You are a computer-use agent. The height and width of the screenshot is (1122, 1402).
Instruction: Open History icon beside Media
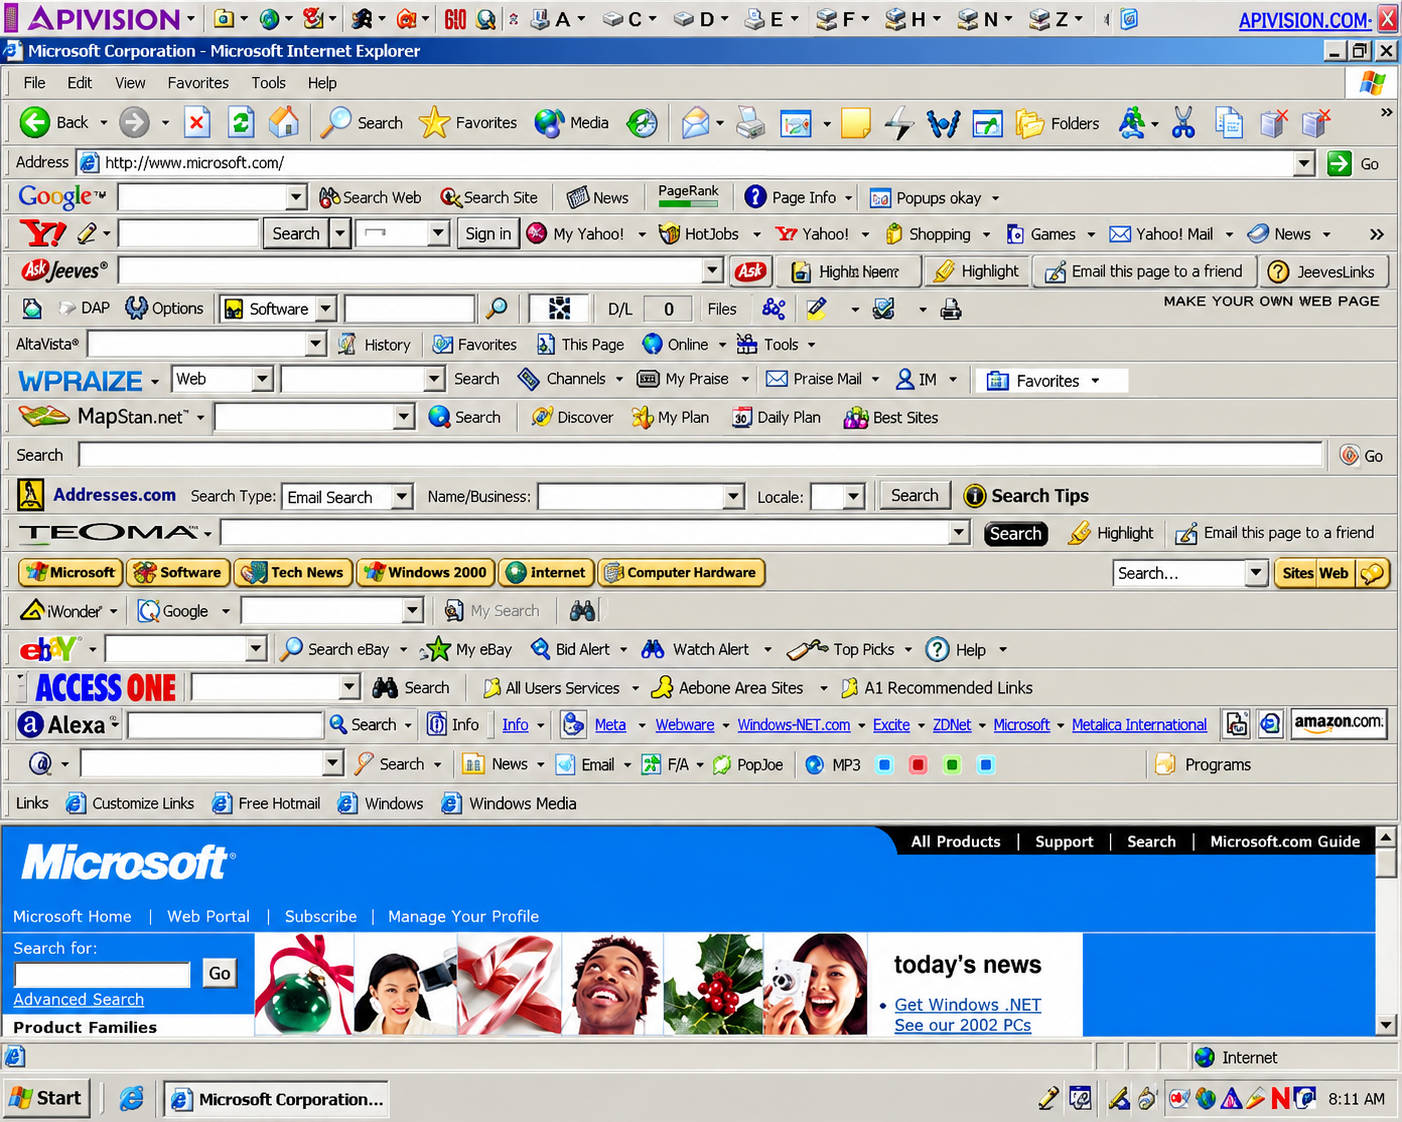[642, 123]
